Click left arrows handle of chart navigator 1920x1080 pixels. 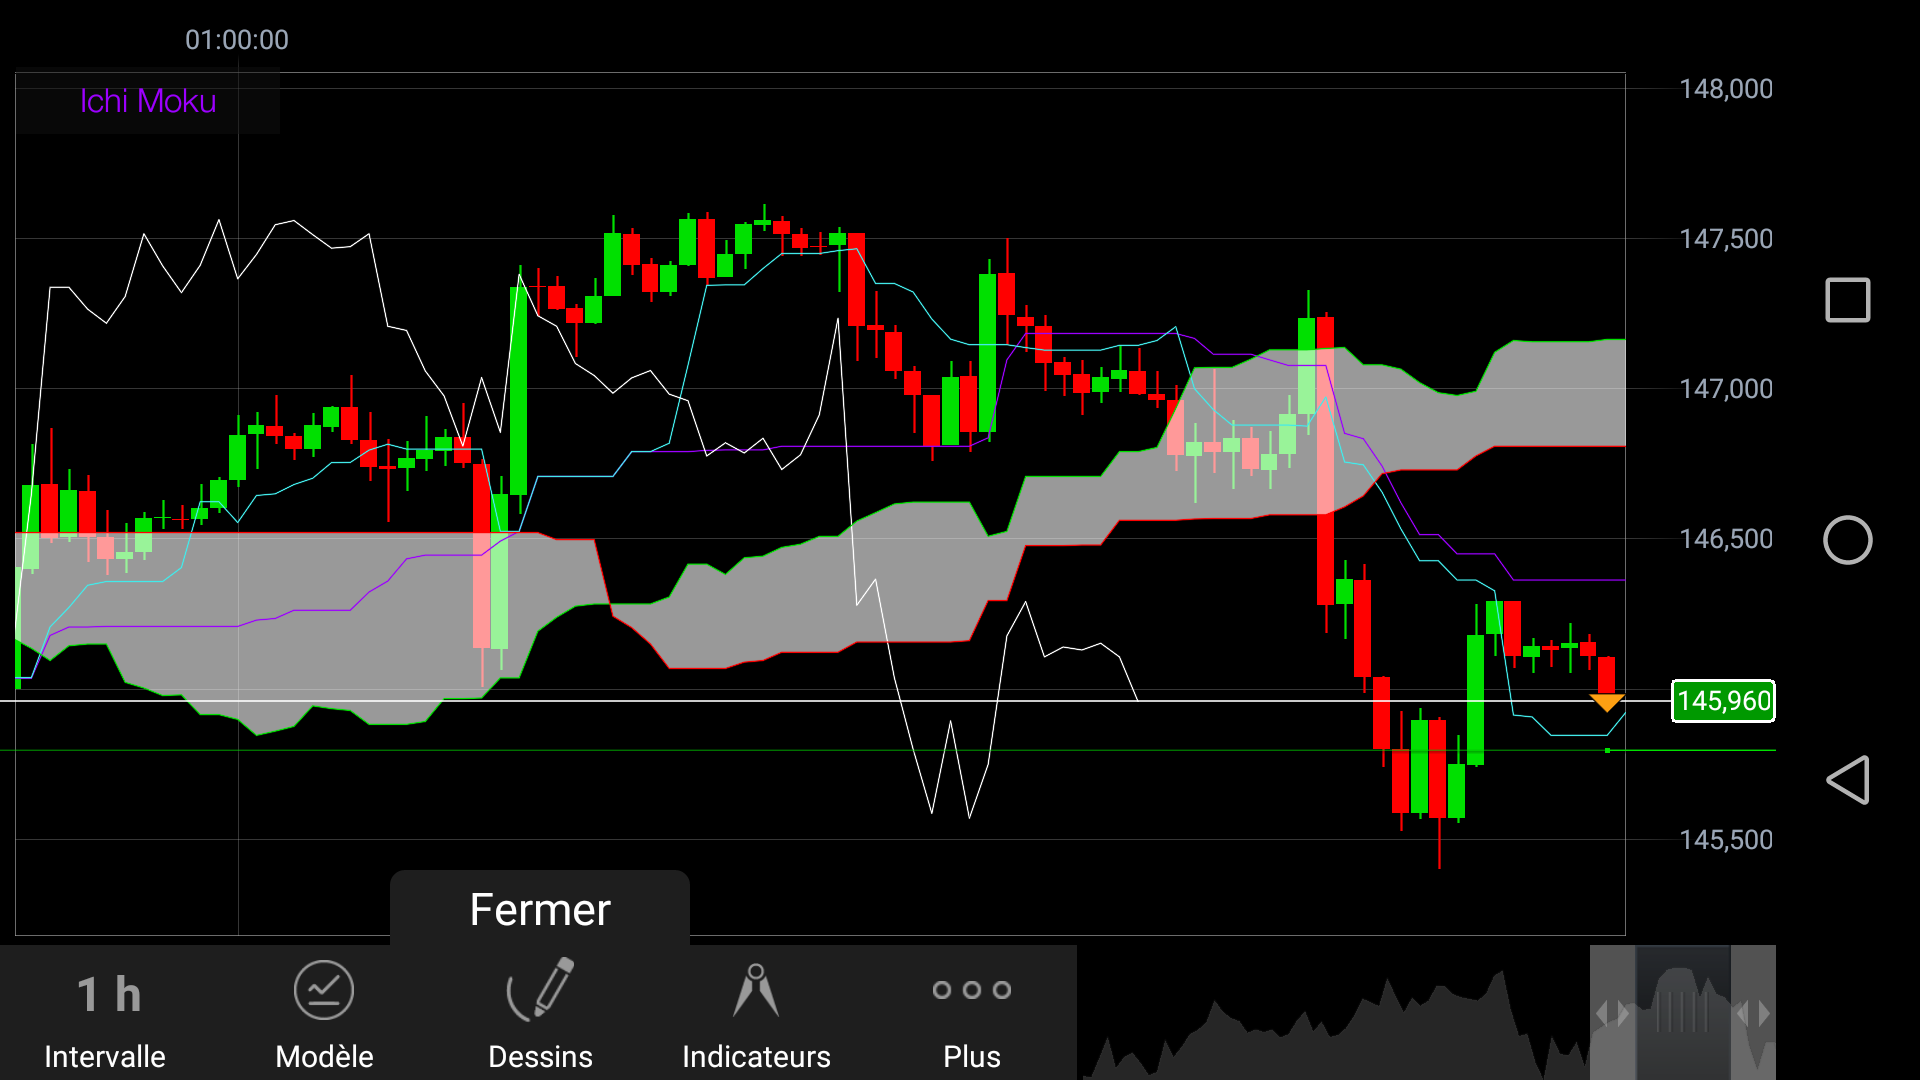click(x=1612, y=1013)
